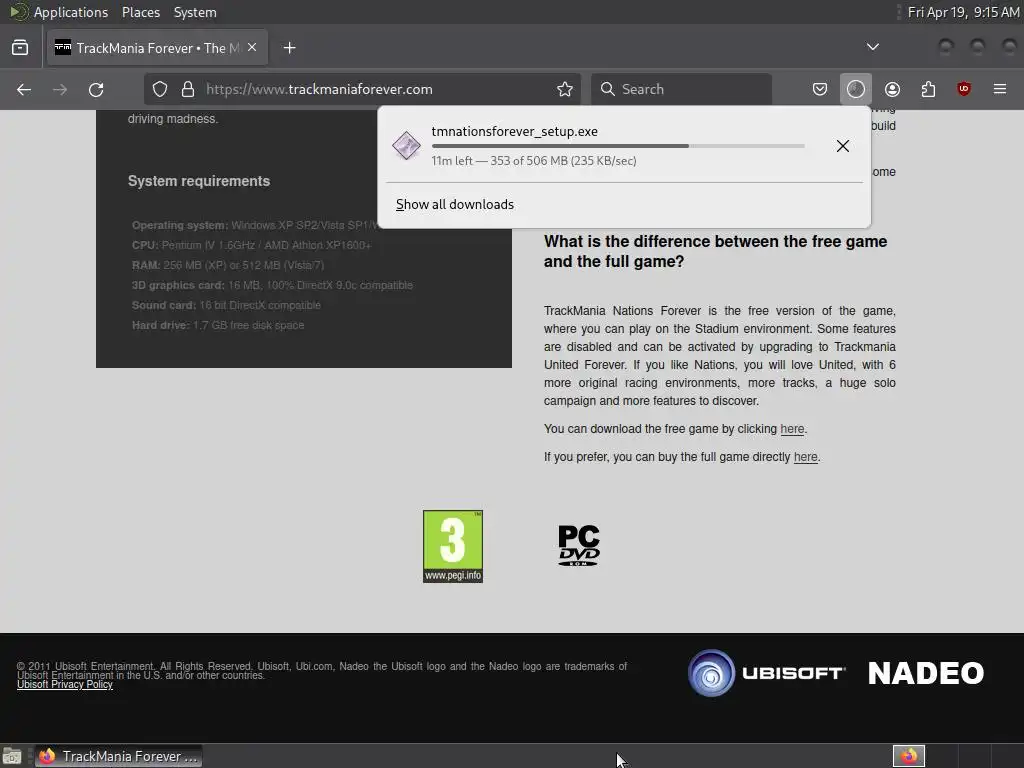Screen dimensions: 1024x768
Task: Show desktop from the bottom panel
Action: (x=12, y=756)
